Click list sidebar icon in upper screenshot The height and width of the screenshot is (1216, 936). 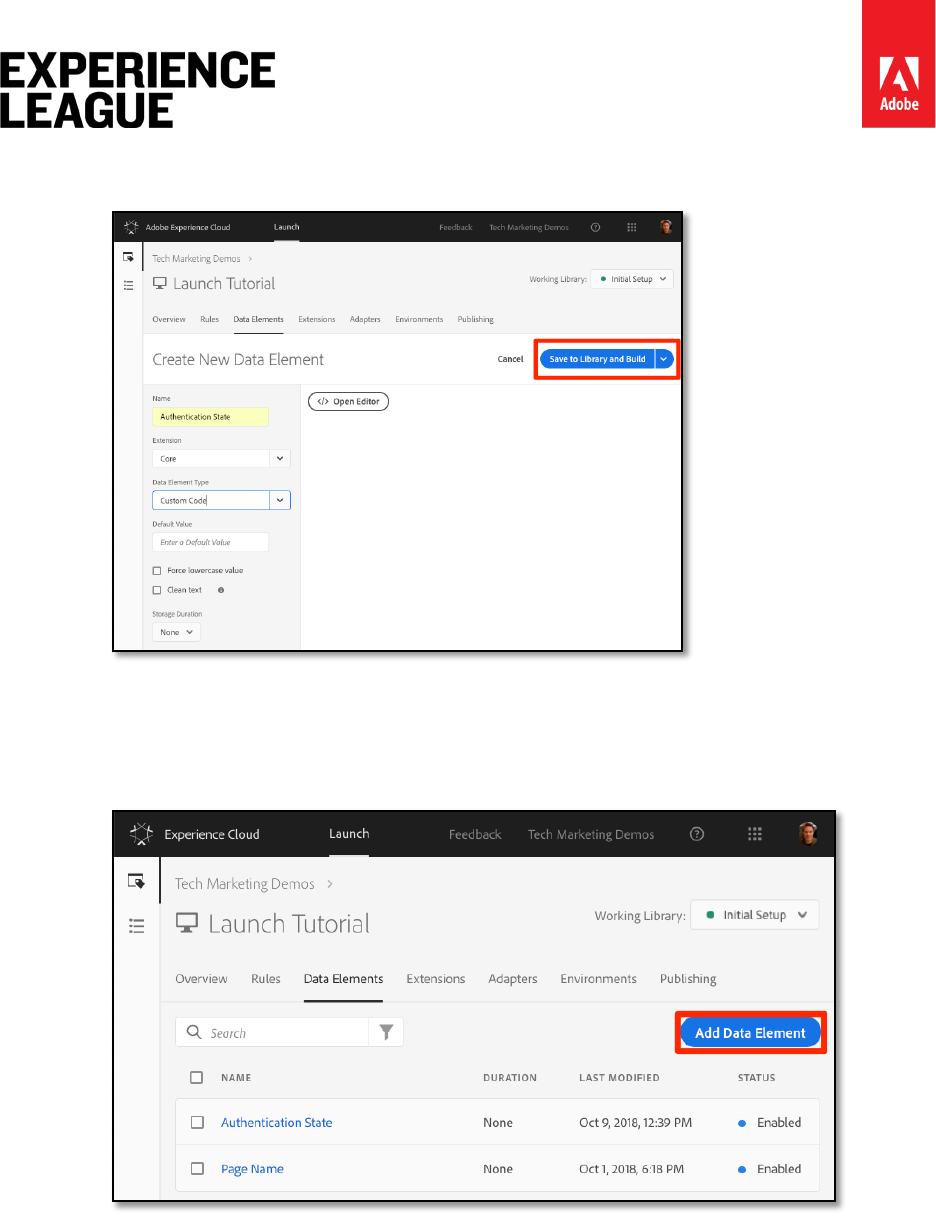(x=128, y=285)
